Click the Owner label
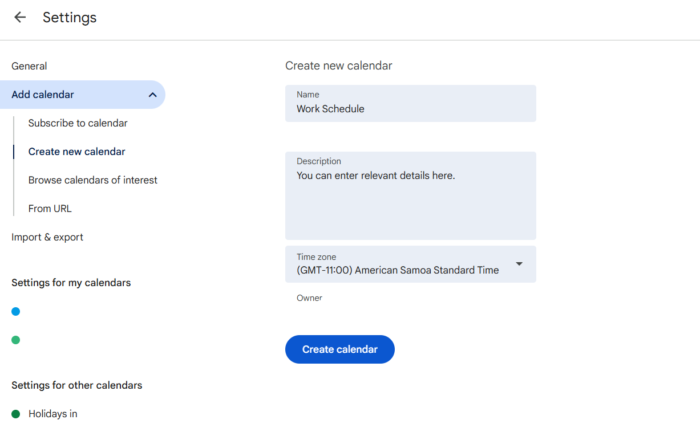Viewport: 700px width, 436px height. 309,298
